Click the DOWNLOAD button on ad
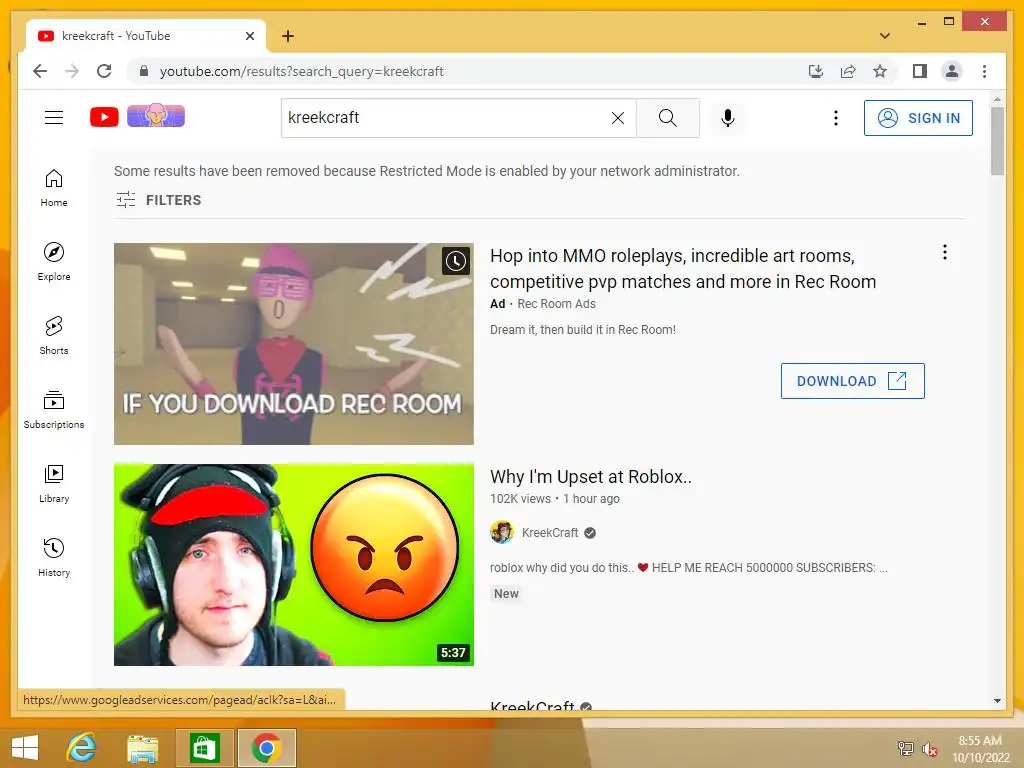The image size is (1024, 768). pyautogui.click(x=853, y=381)
